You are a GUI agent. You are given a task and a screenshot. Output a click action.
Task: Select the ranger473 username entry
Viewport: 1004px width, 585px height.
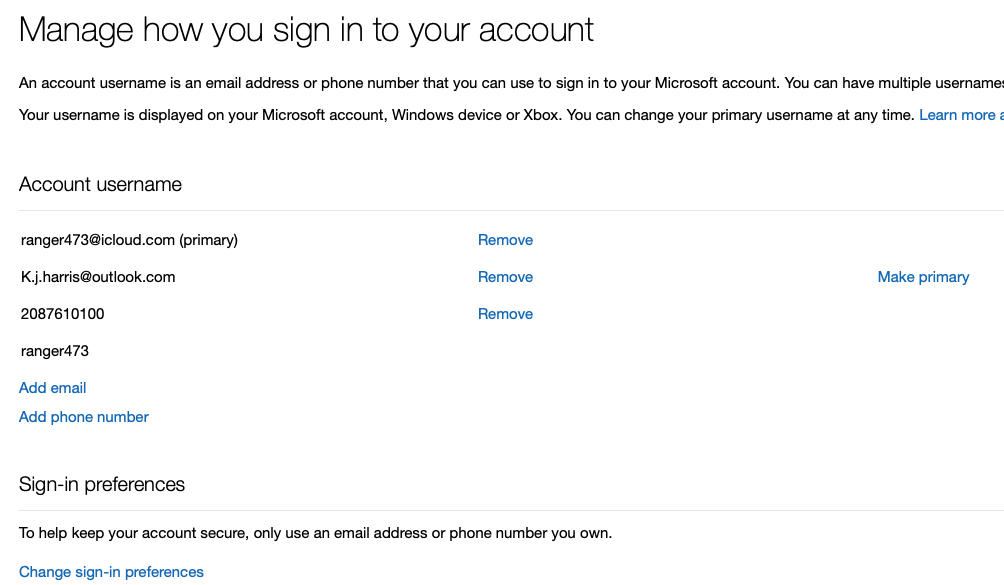[x=54, y=351]
